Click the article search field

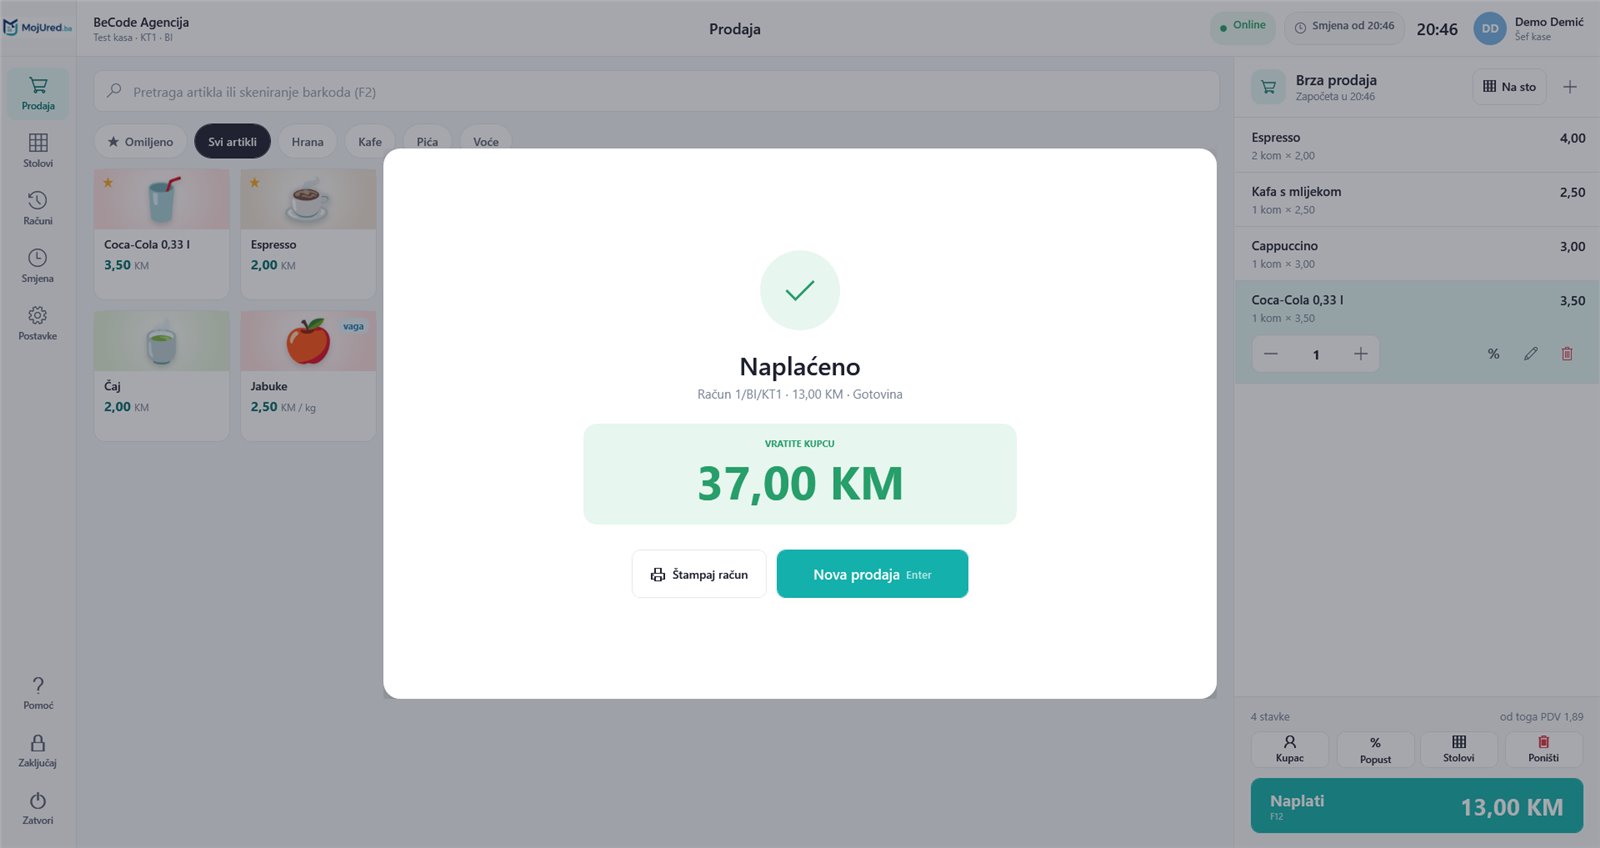coord(657,92)
